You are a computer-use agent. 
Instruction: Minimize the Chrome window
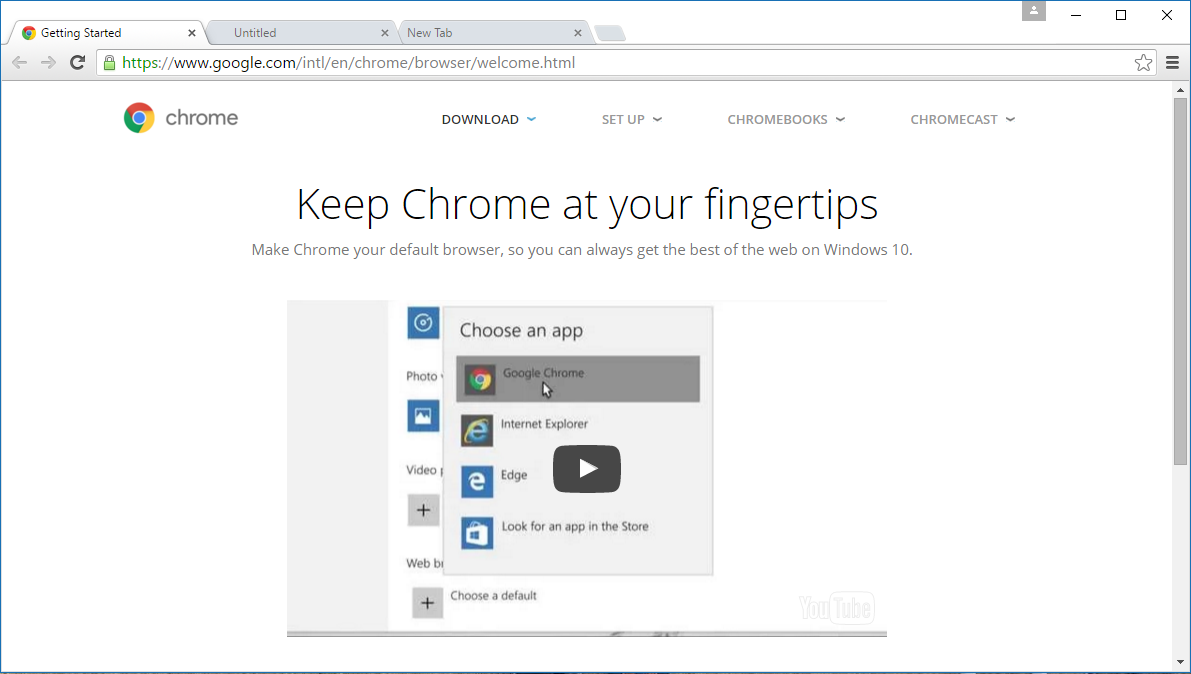[1076, 15]
